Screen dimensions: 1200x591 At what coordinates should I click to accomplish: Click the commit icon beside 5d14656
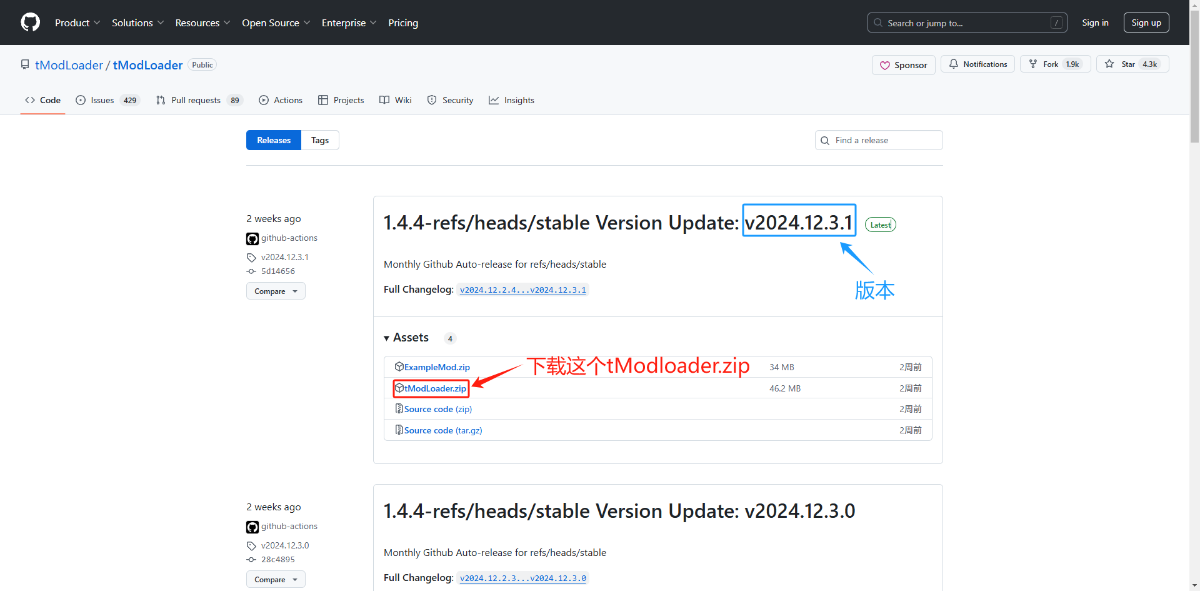250,271
